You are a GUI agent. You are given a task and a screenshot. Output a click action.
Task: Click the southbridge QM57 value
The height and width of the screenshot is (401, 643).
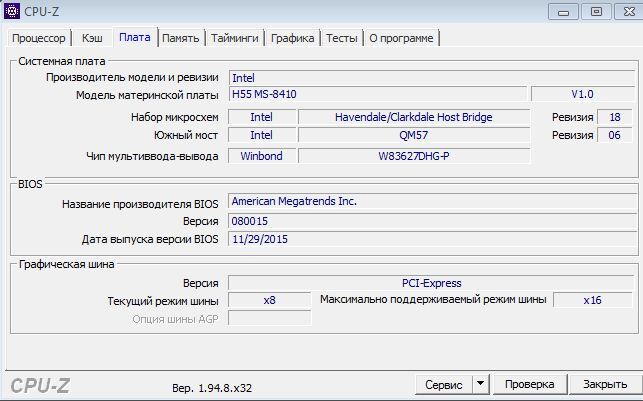(x=414, y=135)
